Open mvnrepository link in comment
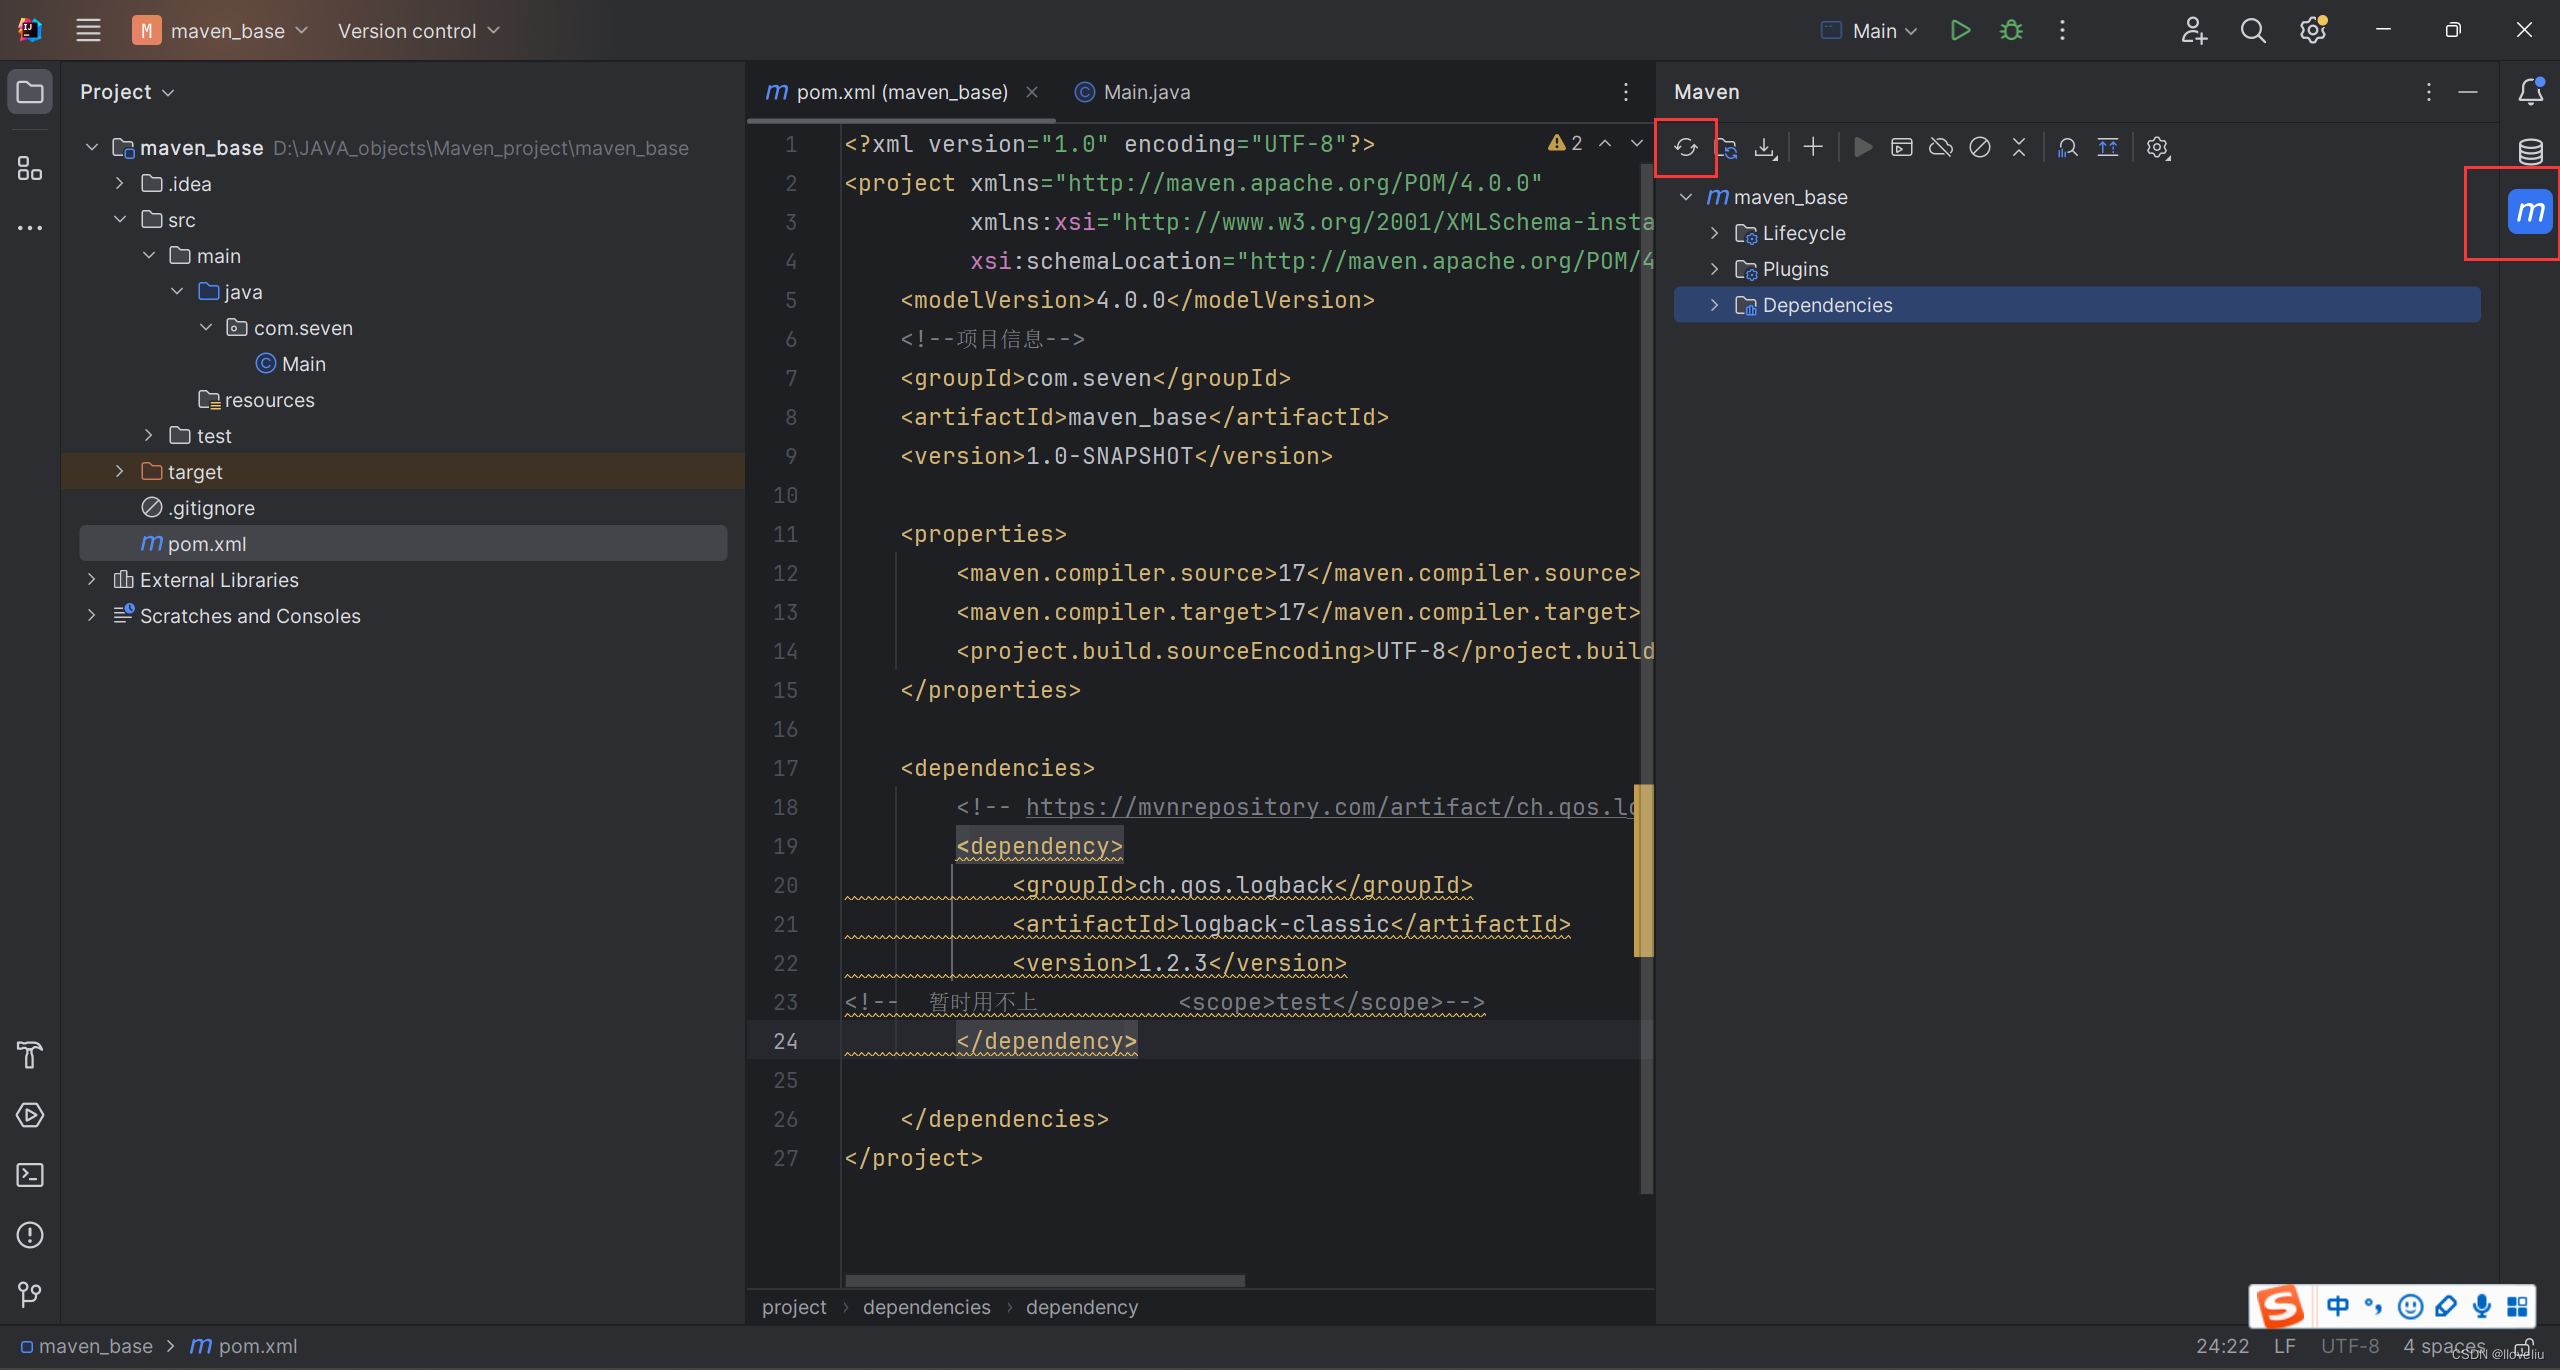2560x1370 pixels. click(1331, 807)
